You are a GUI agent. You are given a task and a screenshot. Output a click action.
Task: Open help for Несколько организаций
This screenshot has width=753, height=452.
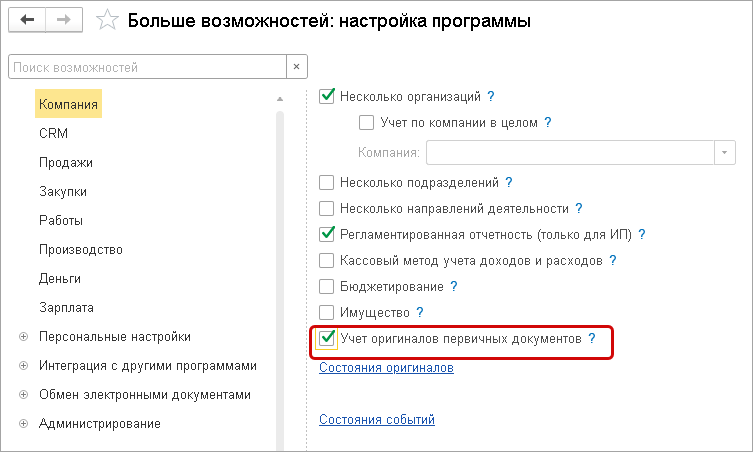pos(491,97)
